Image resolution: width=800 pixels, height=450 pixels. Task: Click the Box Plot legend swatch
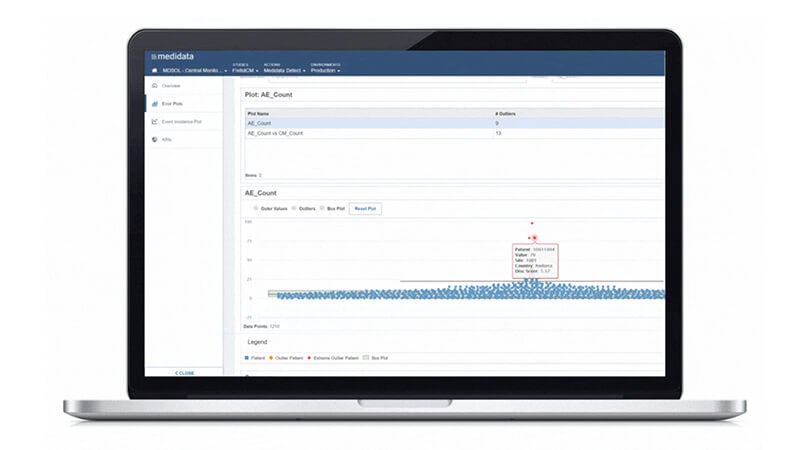click(x=365, y=358)
